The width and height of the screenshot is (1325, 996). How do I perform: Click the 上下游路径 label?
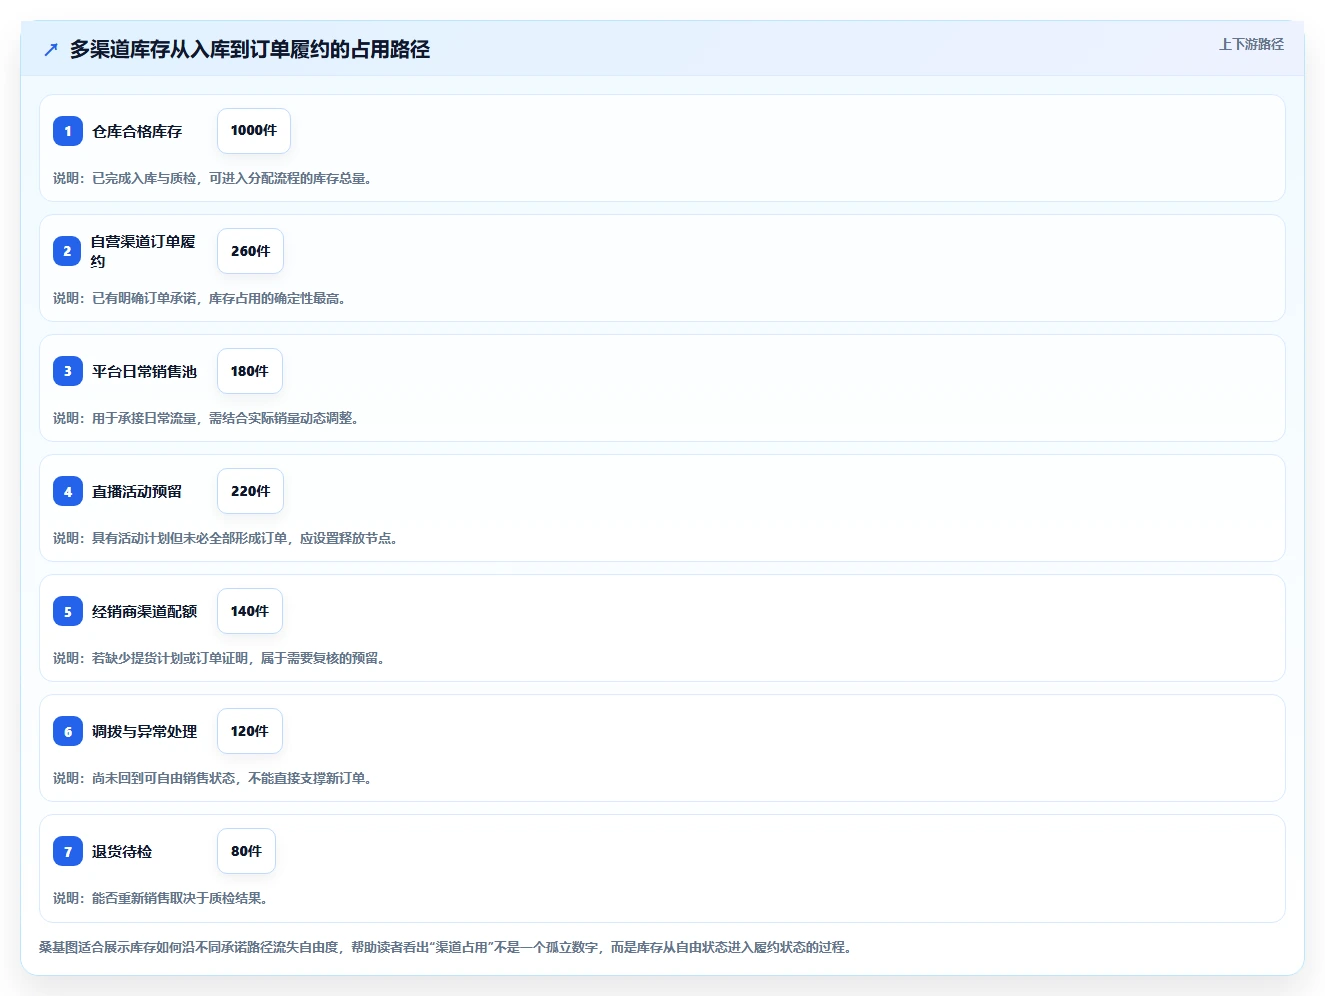[x=1251, y=44]
